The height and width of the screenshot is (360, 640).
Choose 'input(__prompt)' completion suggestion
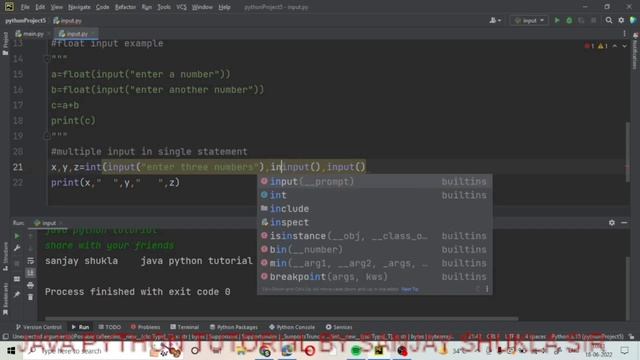point(374,182)
